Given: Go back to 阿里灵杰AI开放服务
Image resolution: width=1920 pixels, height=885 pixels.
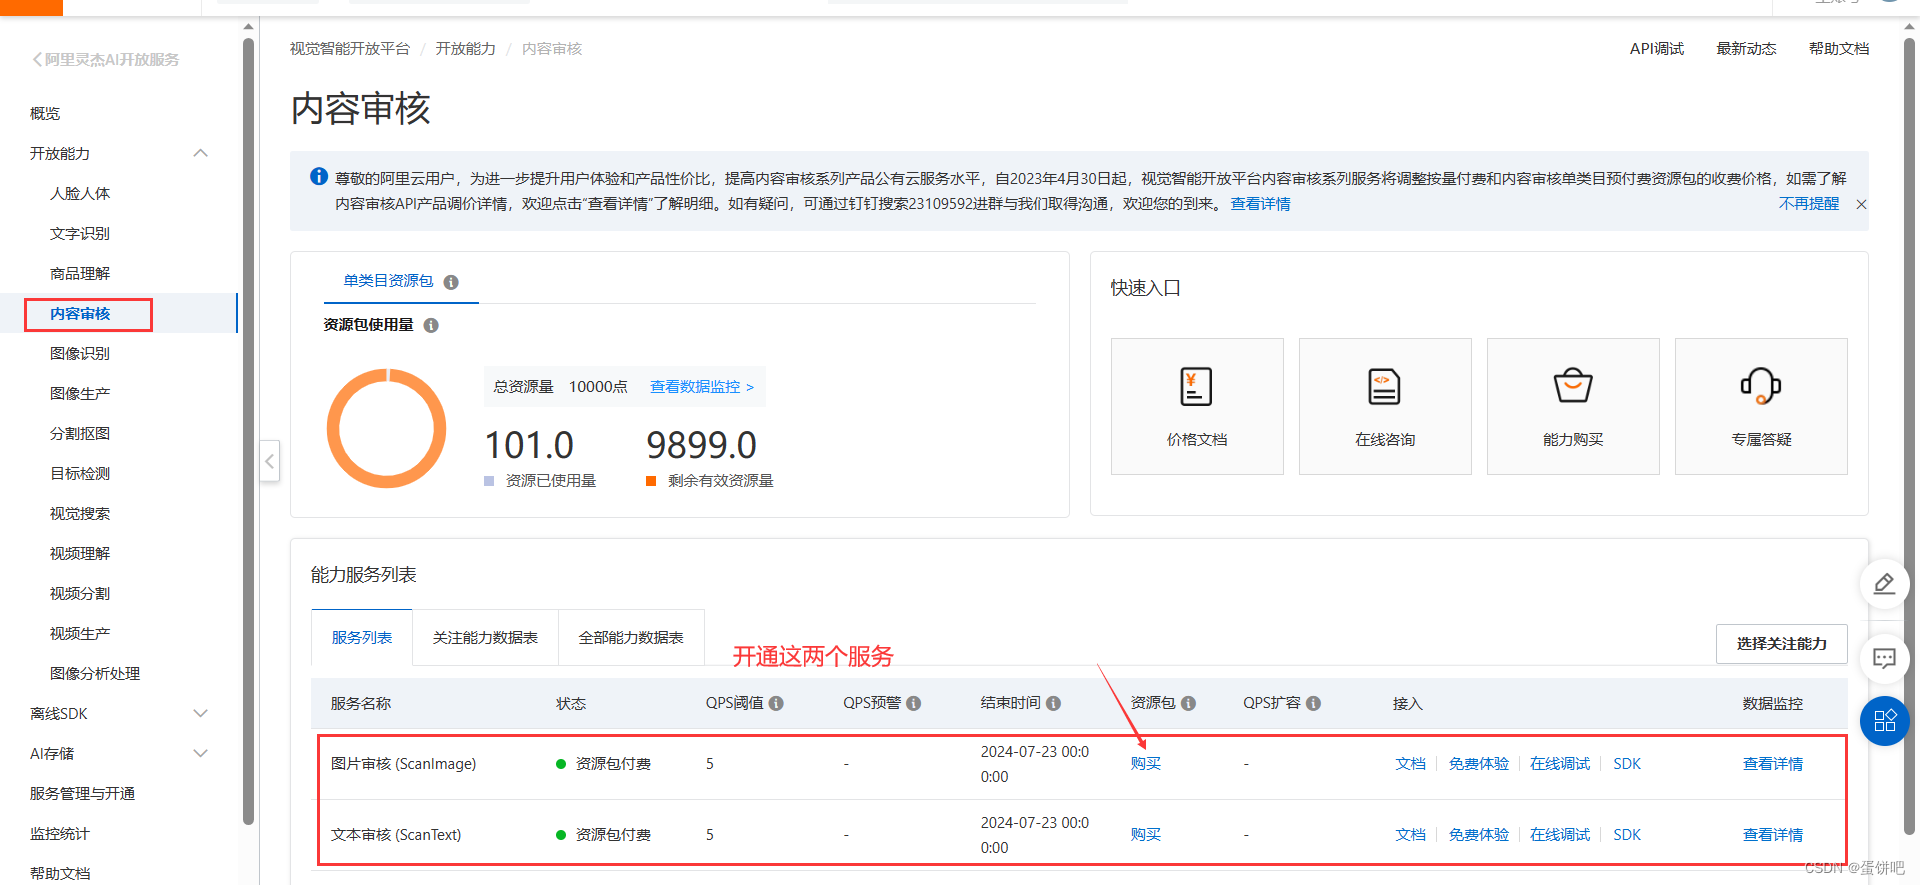Looking at the screenshot, I should pos(105,59).
